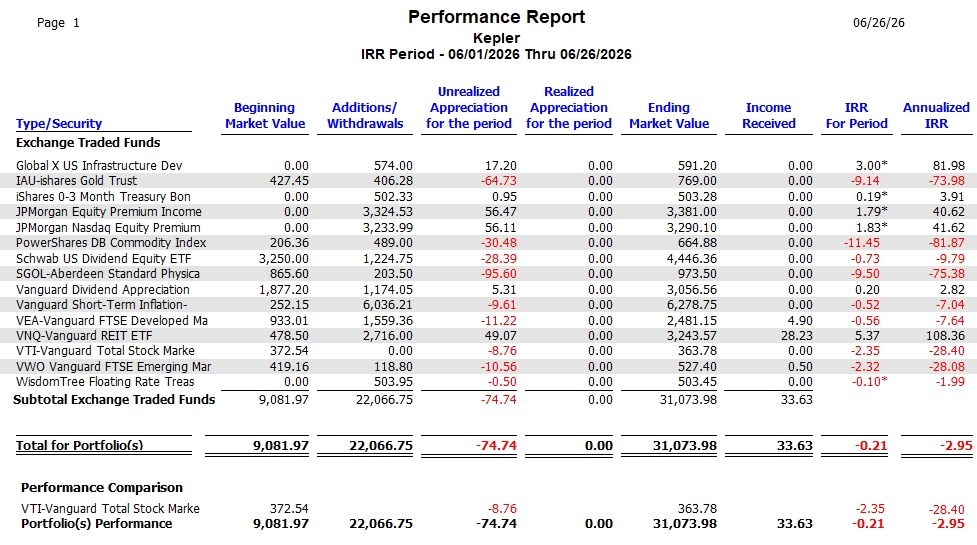The image size is (977, 545).
Task: Click the Income Received column header
Action: coord(768,116)
